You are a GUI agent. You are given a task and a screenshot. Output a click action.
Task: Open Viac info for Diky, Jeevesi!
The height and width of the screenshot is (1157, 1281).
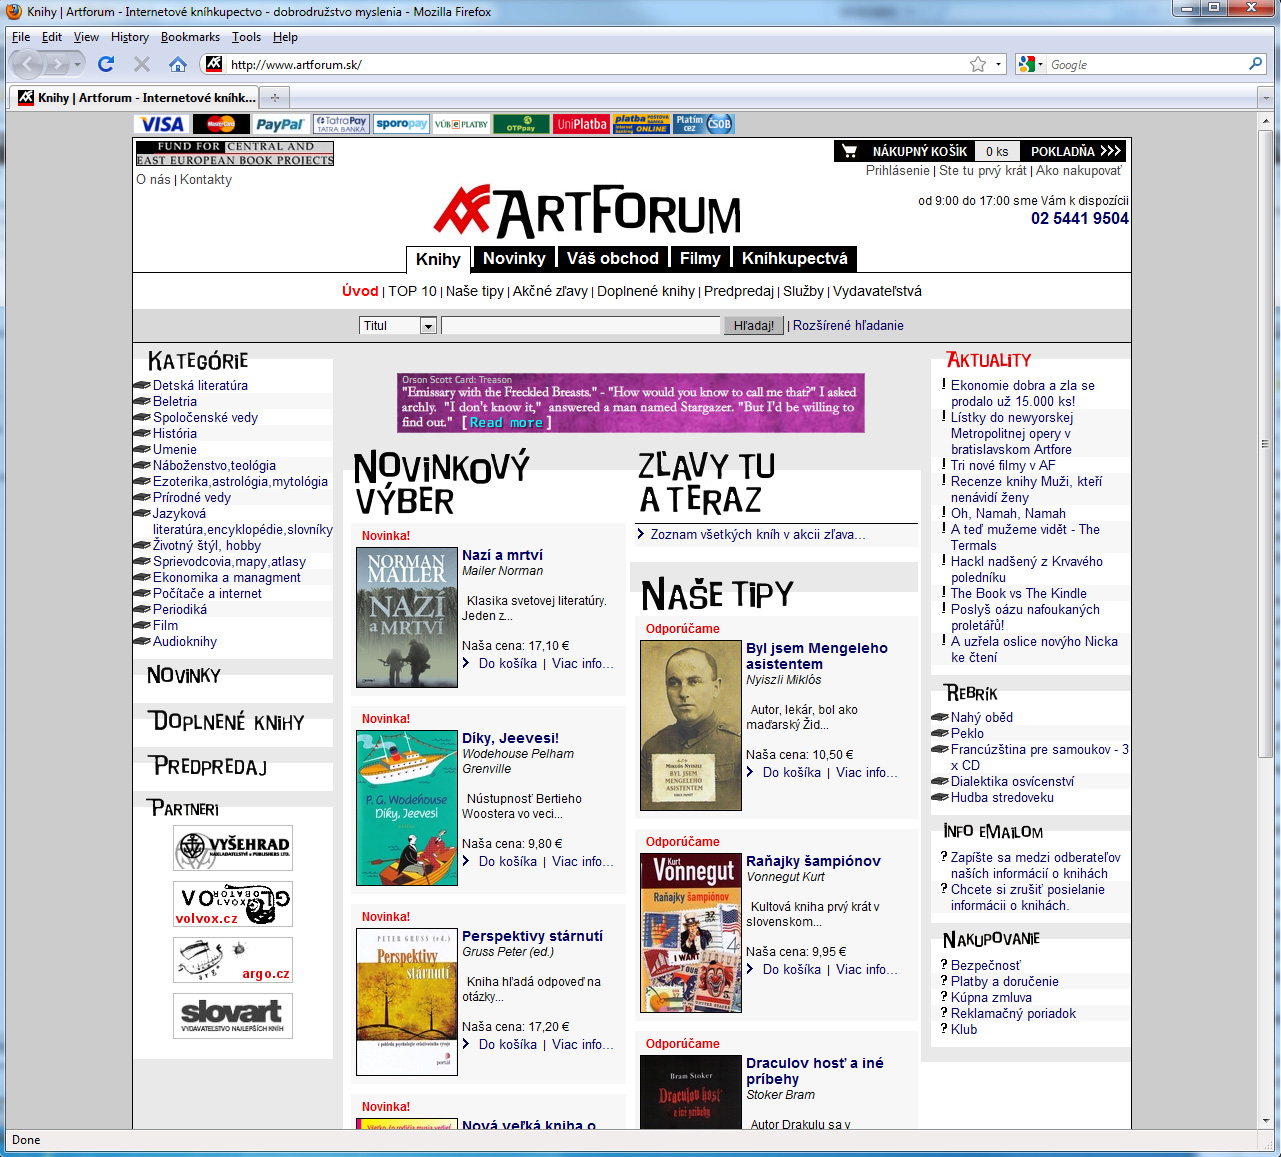coord(583,861)
